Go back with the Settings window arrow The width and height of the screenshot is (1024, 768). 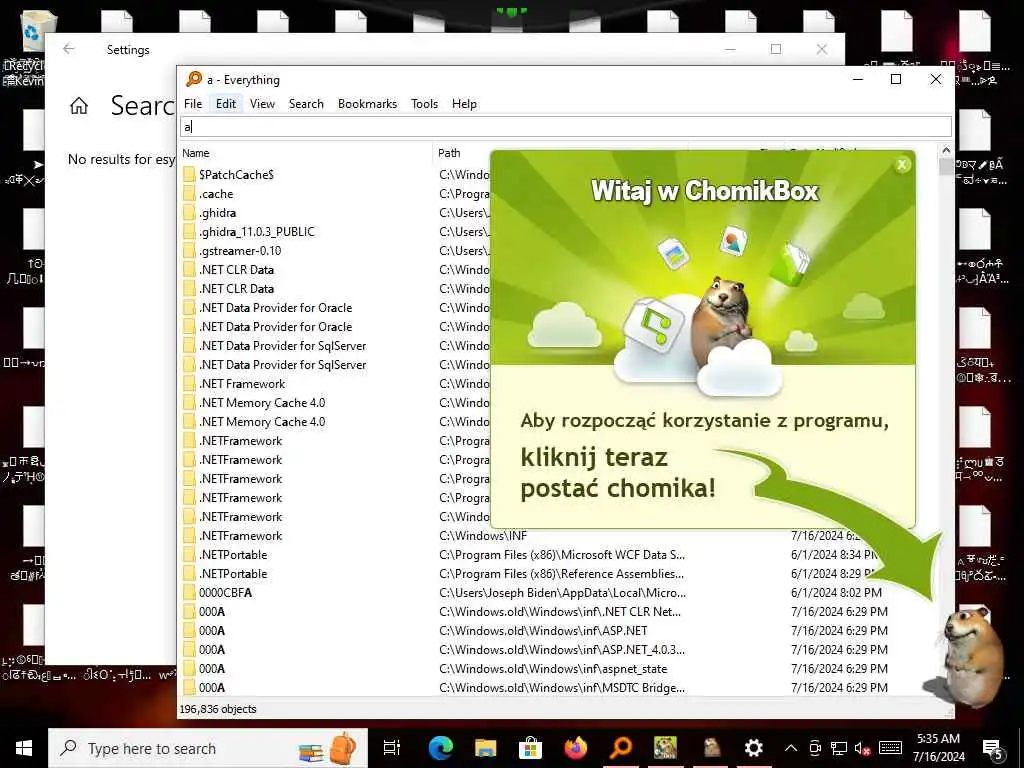pos(69,49)
